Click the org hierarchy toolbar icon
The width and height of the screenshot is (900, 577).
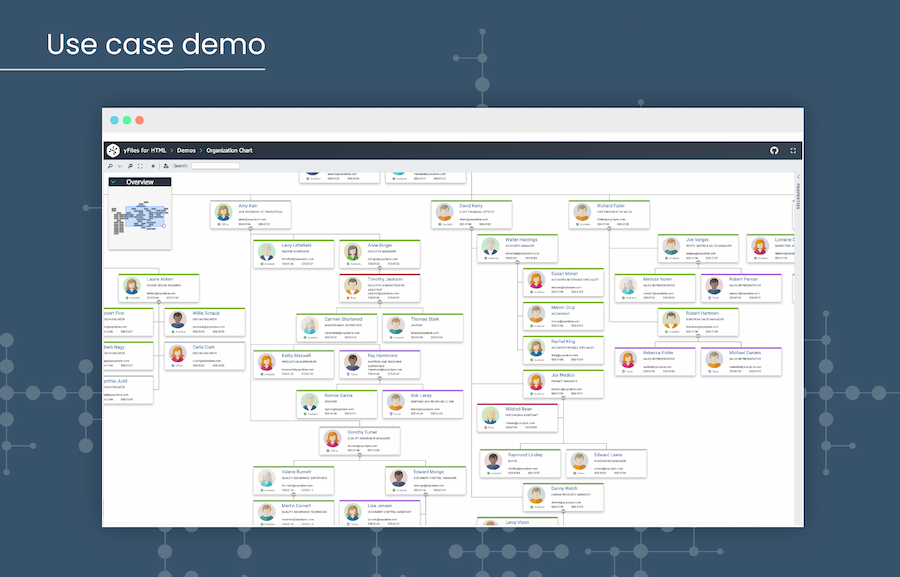pos(165,166)
